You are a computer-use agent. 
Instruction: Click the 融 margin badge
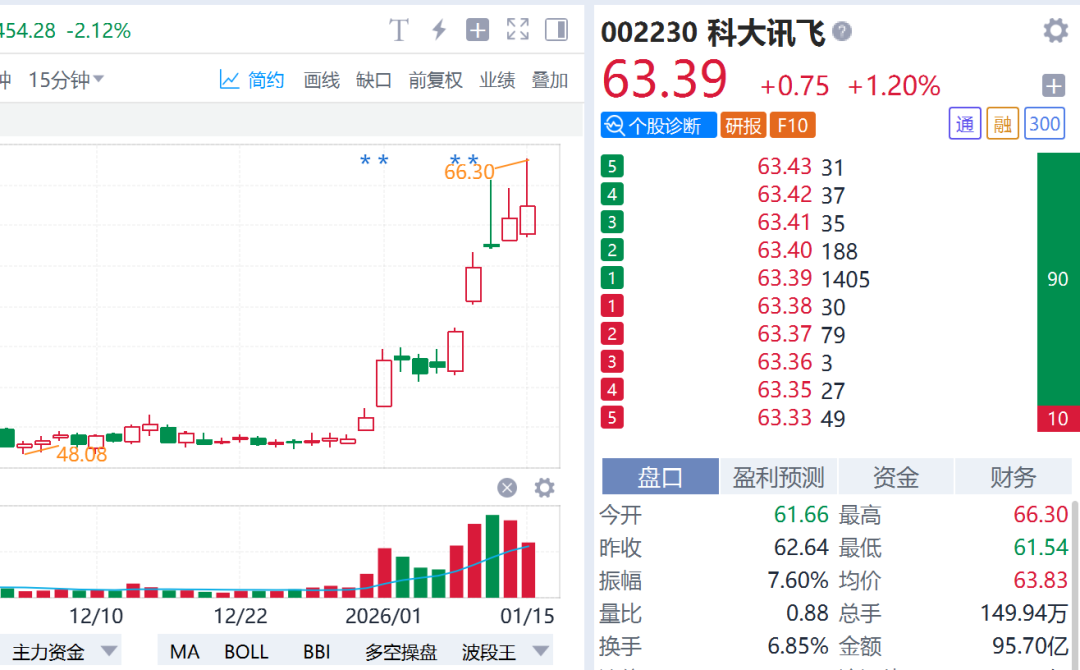coord(1002,124)
